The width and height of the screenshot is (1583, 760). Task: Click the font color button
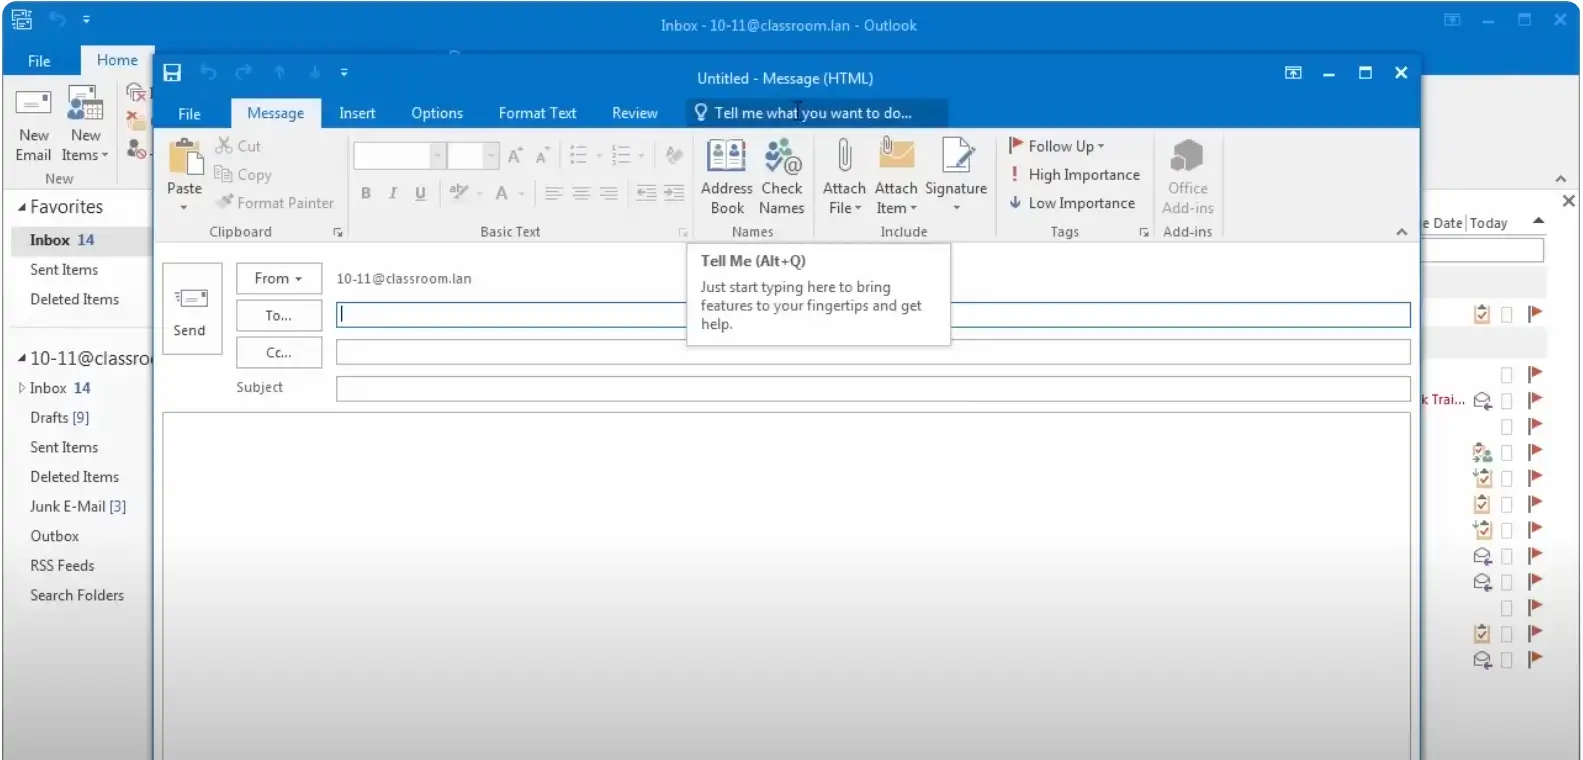(x=502, y=193)
